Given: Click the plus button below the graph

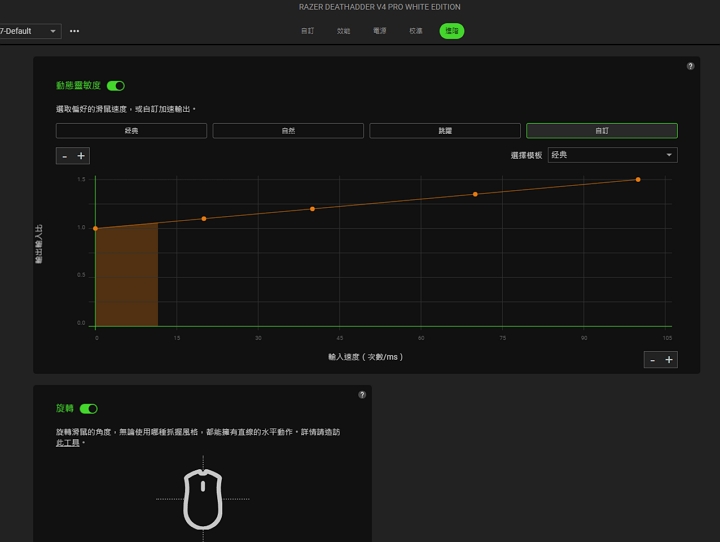Looking at the screenshot, I should click(669, 360).
